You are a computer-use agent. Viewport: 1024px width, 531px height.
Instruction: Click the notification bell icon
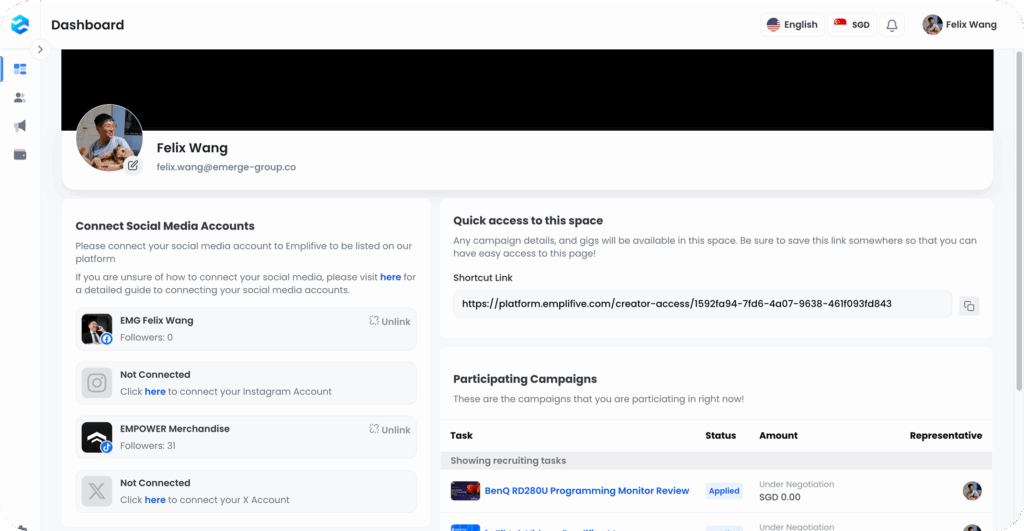[x=892, y=25]
